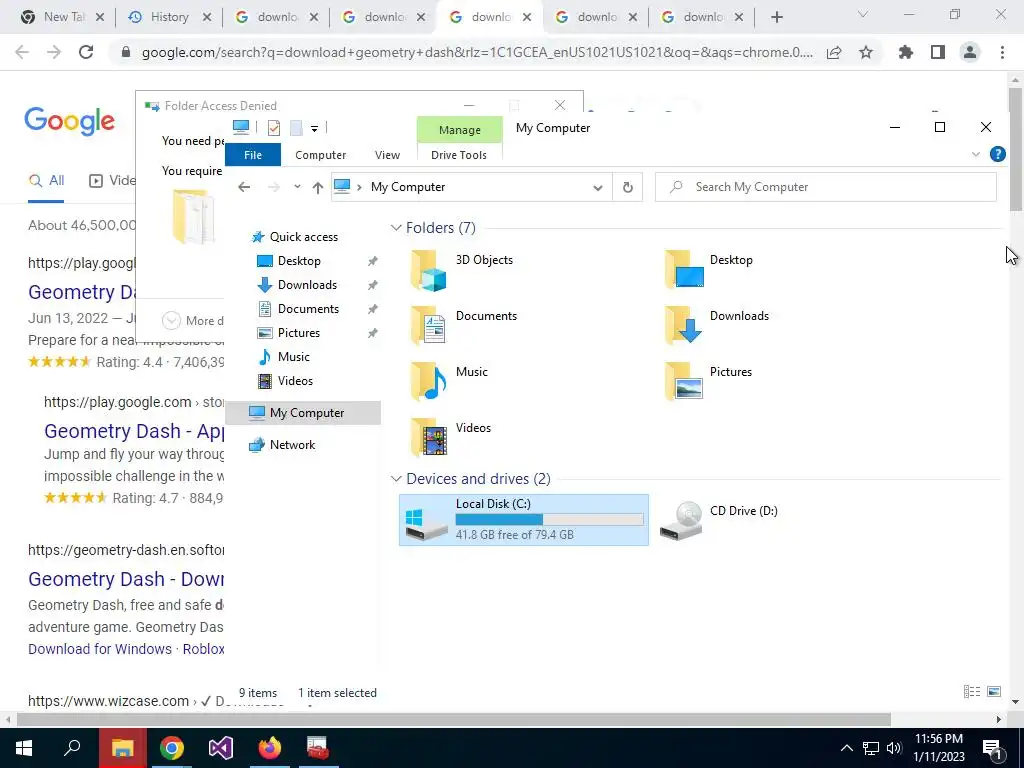Click the Explorer Back arrow
The width and height of the screenshot is (1024, 768).
pos(244,187)
